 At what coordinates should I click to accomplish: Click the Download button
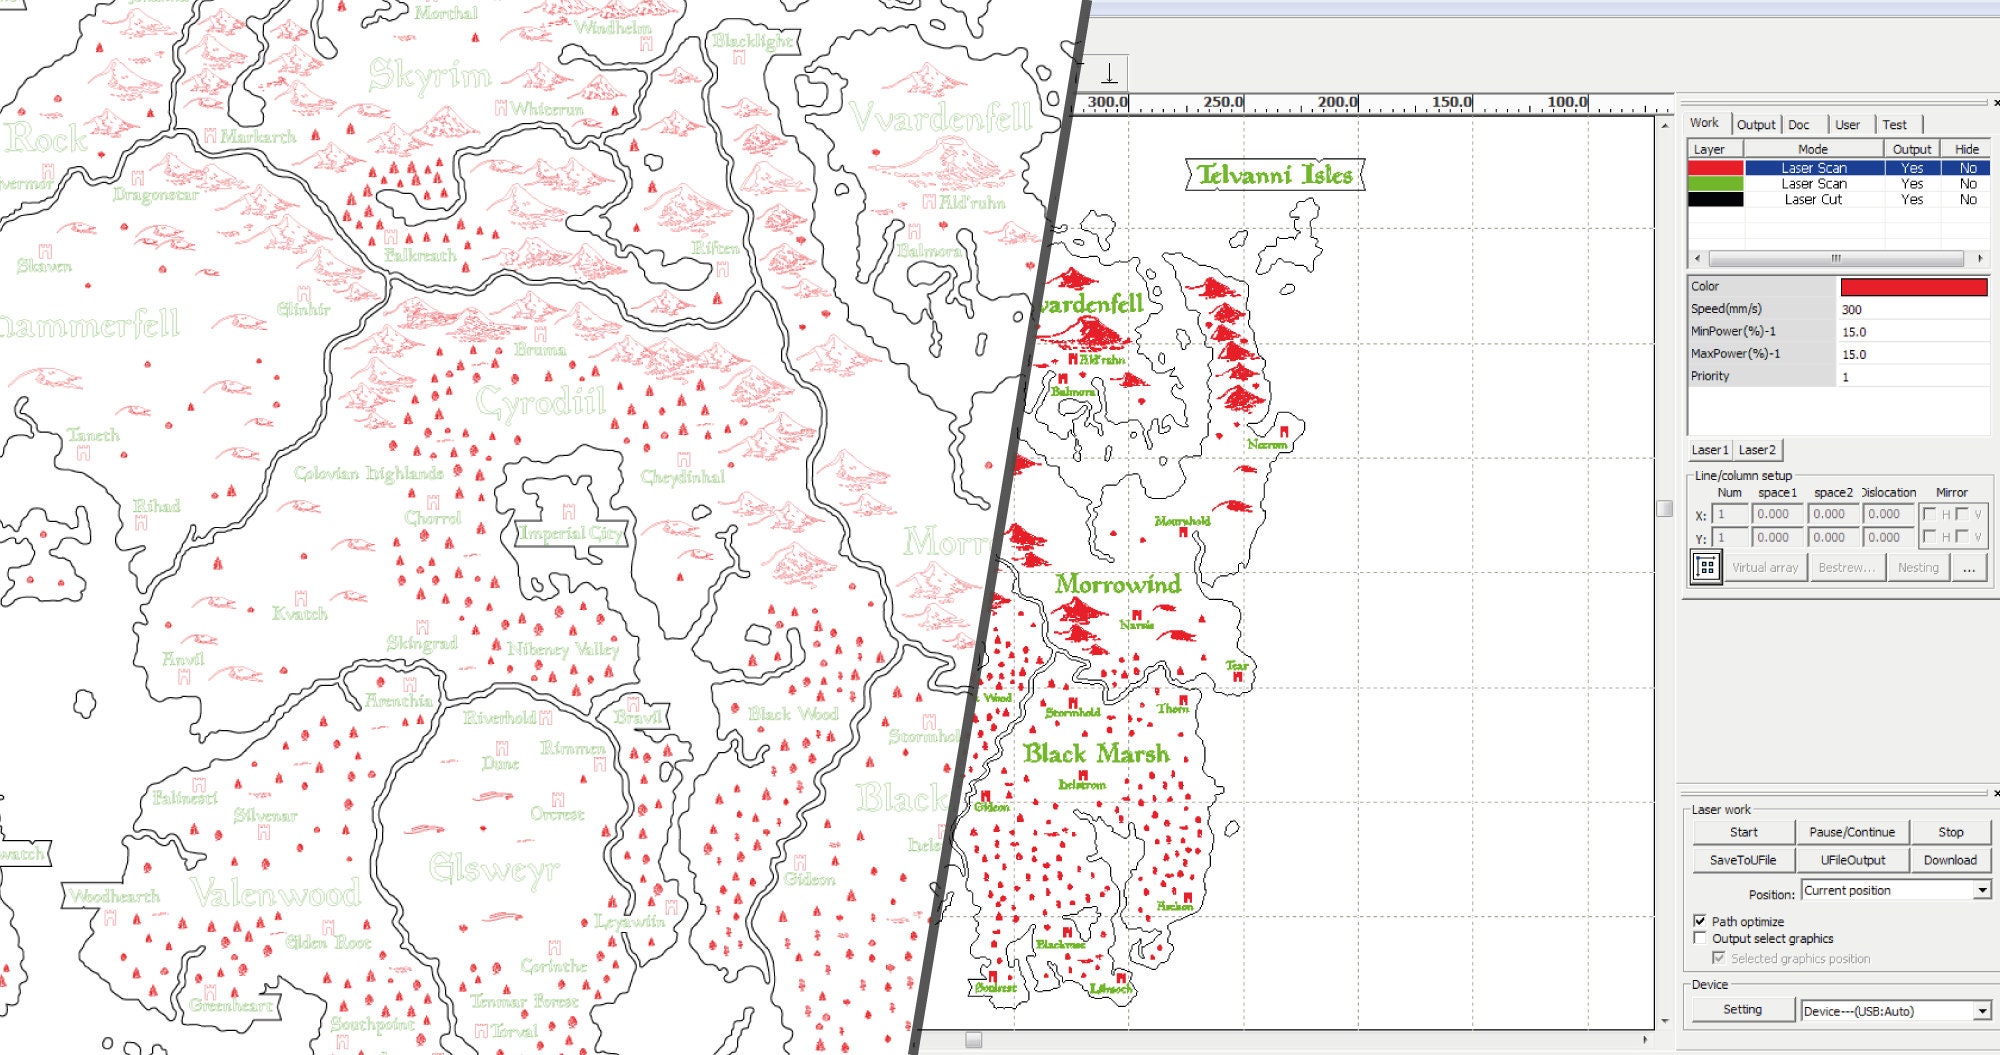1950,860
